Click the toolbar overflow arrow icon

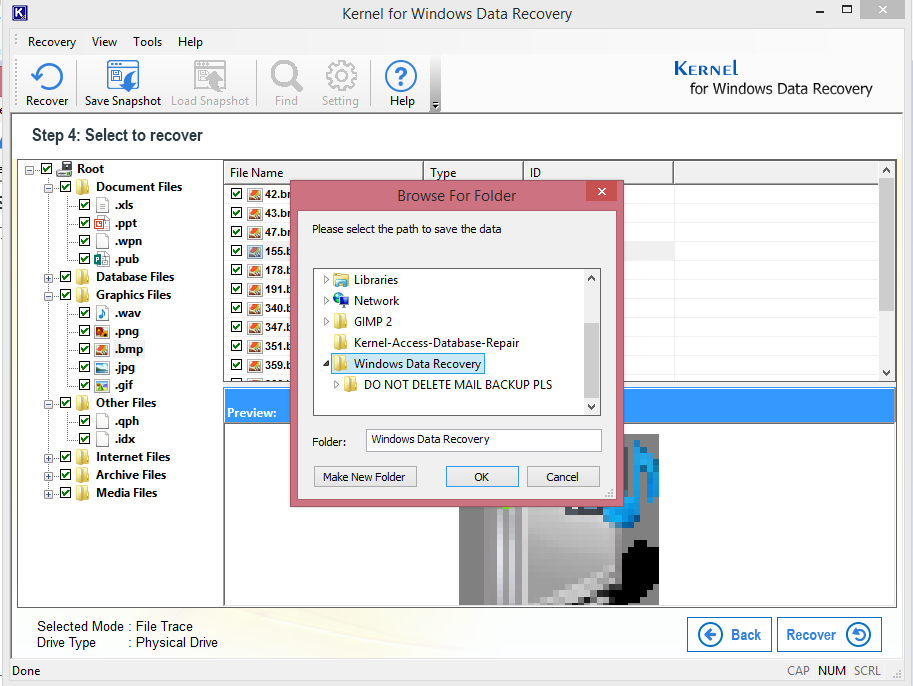pos(435,105)
